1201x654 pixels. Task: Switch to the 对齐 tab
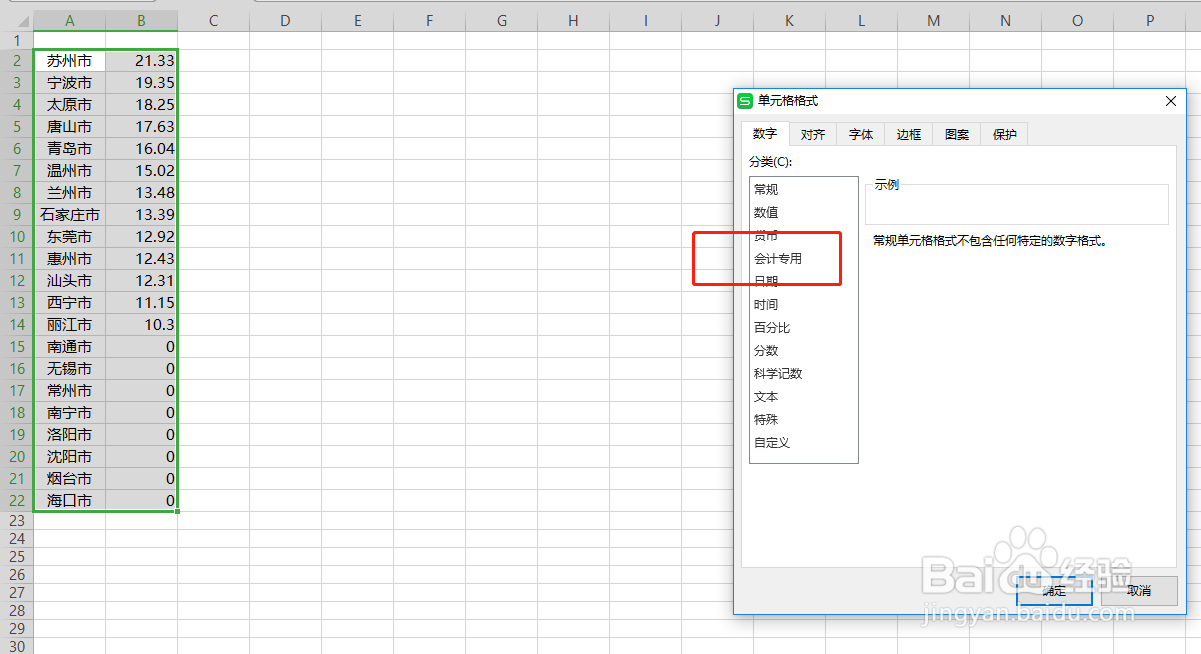point(813,134)
